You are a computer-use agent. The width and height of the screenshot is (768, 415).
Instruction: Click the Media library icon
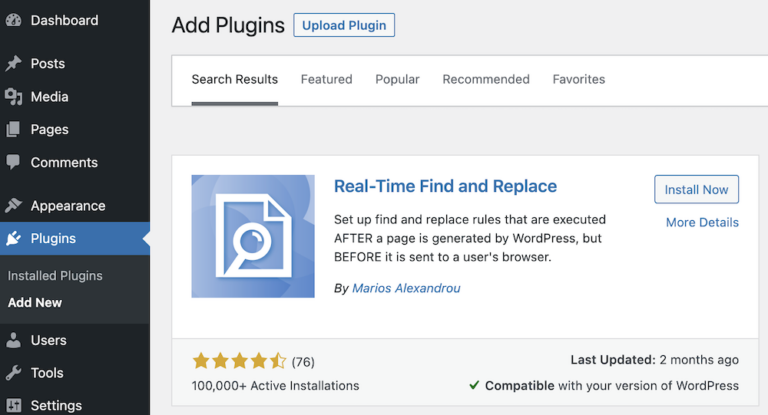pyautogui.click(x=13, y=96)
